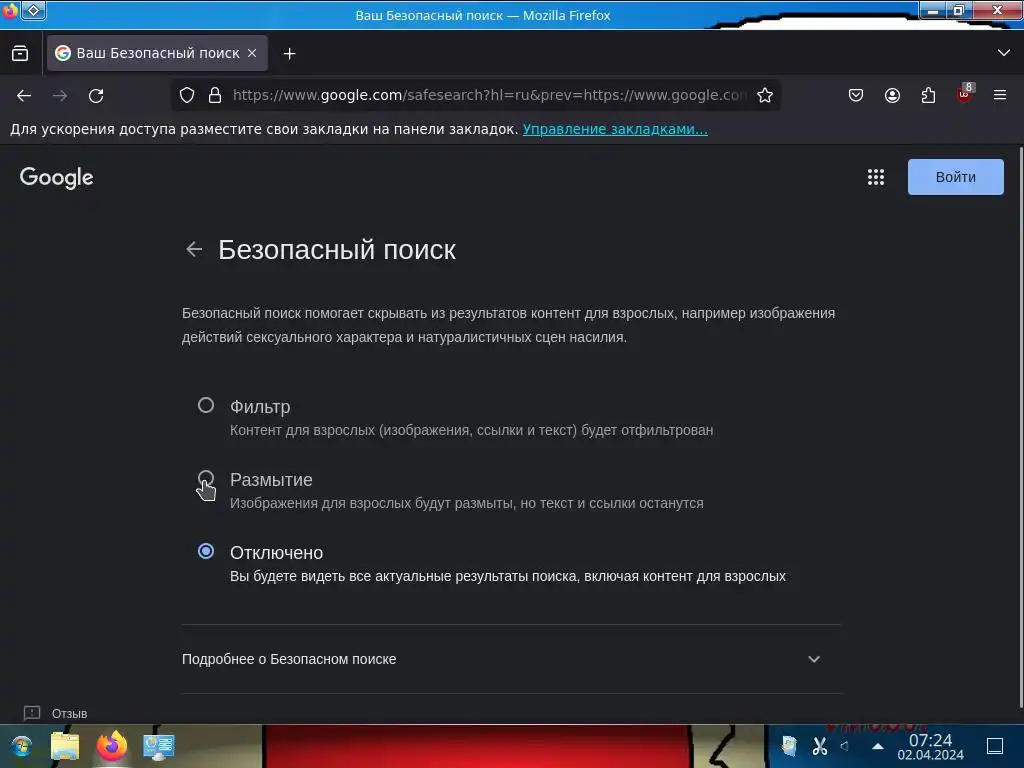Open volume control in tray
Image resolution: width=1024 pixels, height=768 pixels.
pos(844,746)
